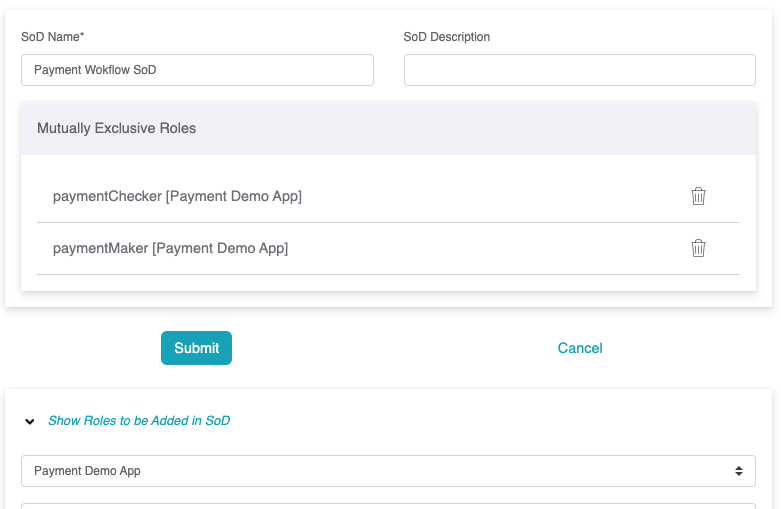Click the Mutually Exclusive Roles header
781x509 pixels.
click(388, 128)
